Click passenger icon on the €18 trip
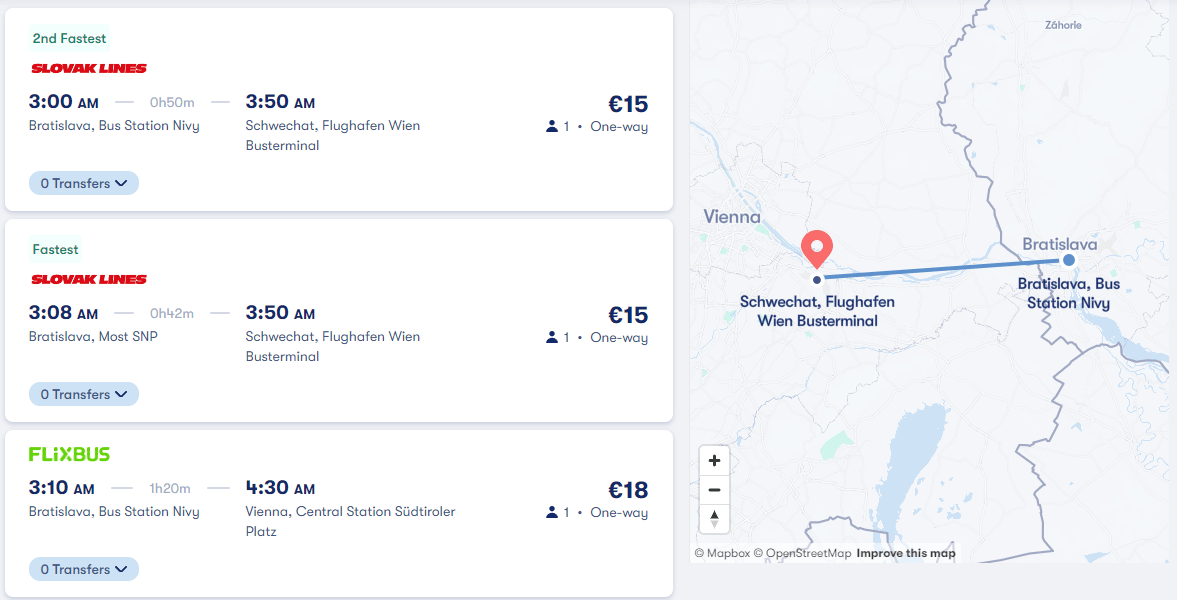Viewport: 1177px width, 600px height. point(552,512)
